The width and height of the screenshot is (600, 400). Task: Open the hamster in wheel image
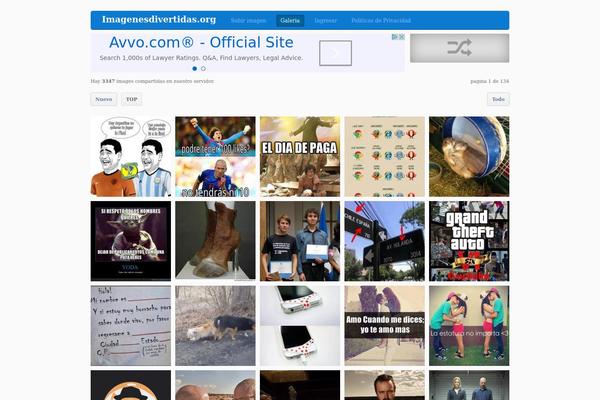(x=469, y=157)
